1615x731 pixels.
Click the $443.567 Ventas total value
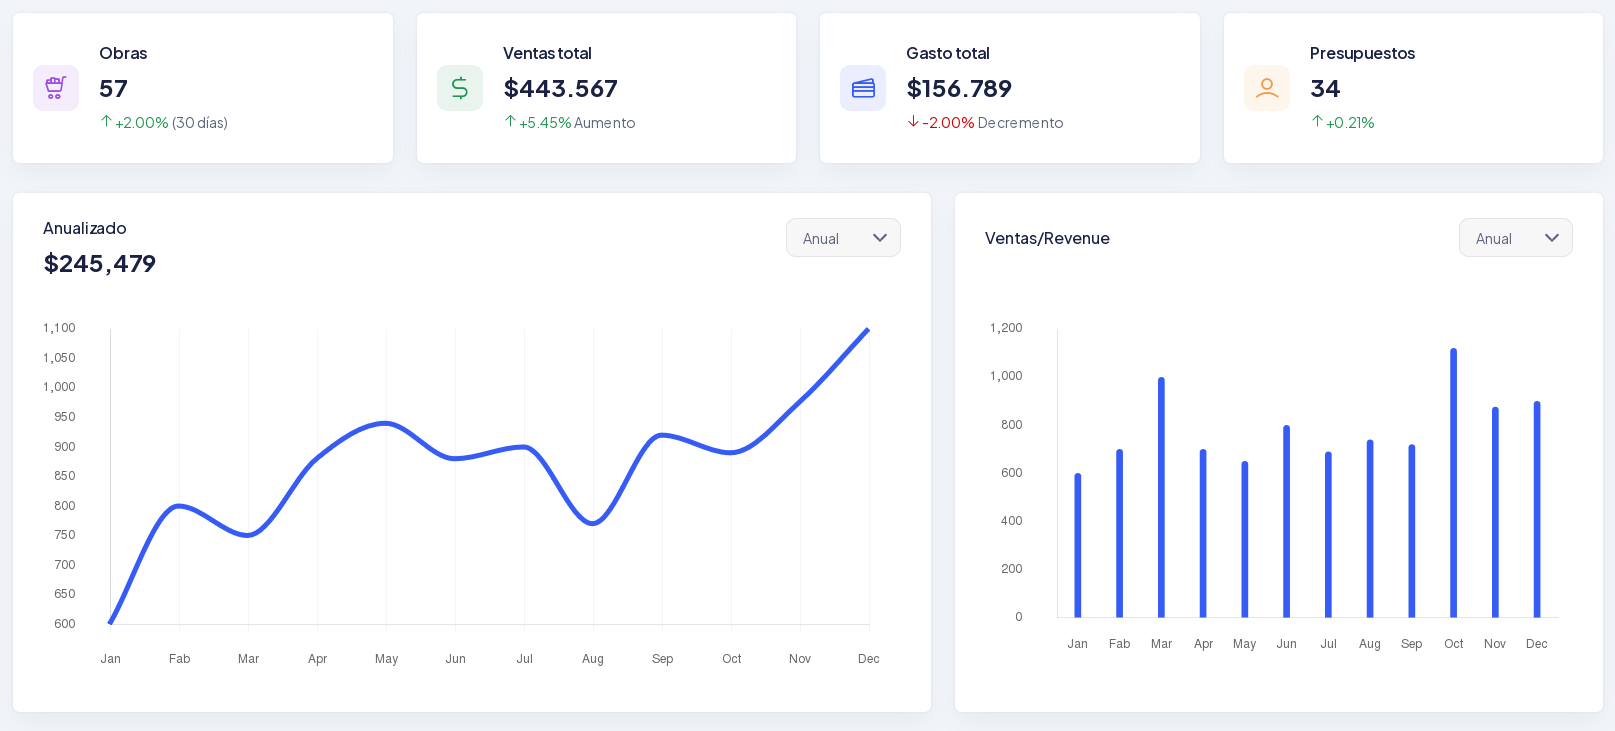561,89
